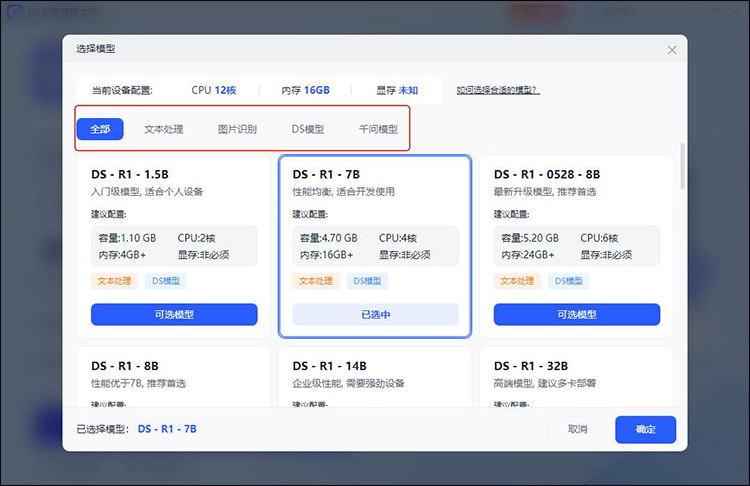Switch to the 图片识别 filter tab
Screen dimensions: 750x486
point(237,129)
